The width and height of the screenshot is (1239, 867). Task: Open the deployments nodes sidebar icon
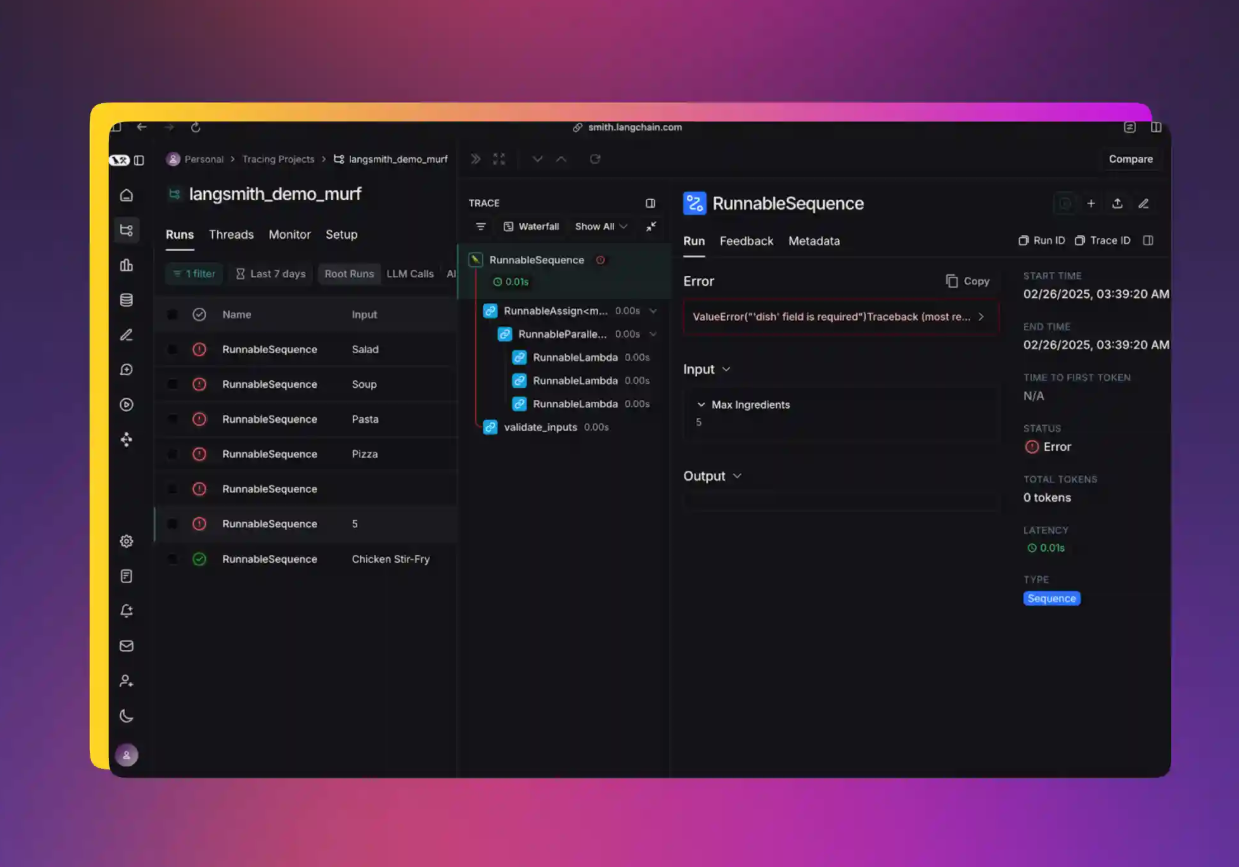click(126, 440)
